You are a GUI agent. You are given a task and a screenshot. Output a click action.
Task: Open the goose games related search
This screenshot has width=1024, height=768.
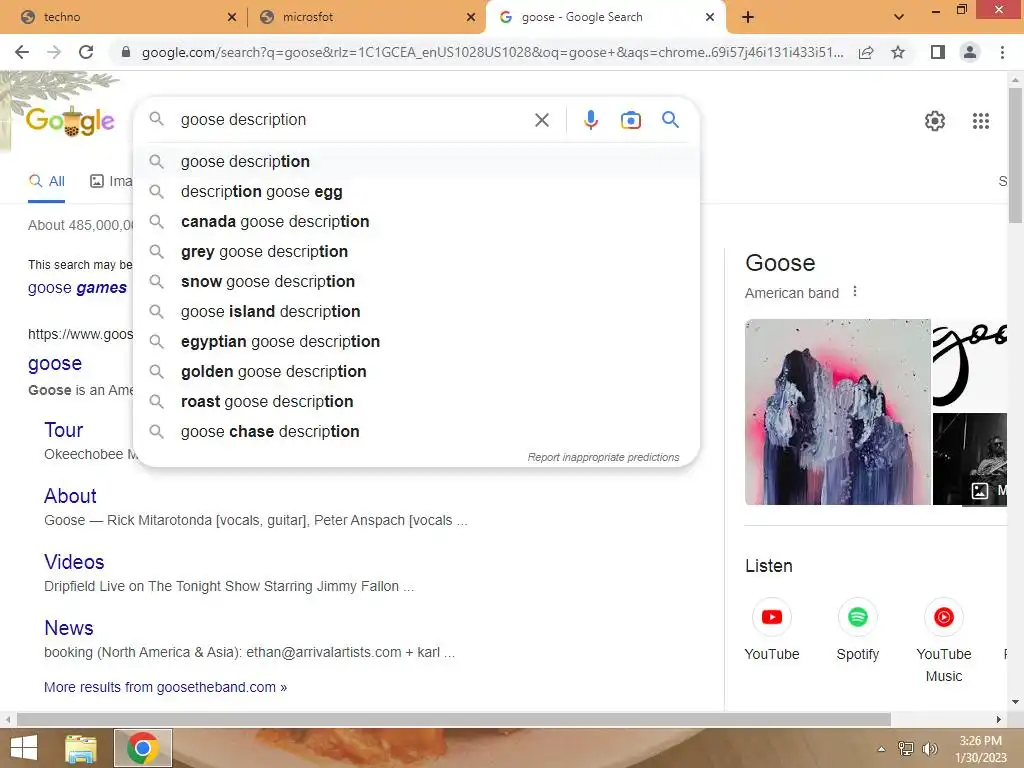[77, 287]
